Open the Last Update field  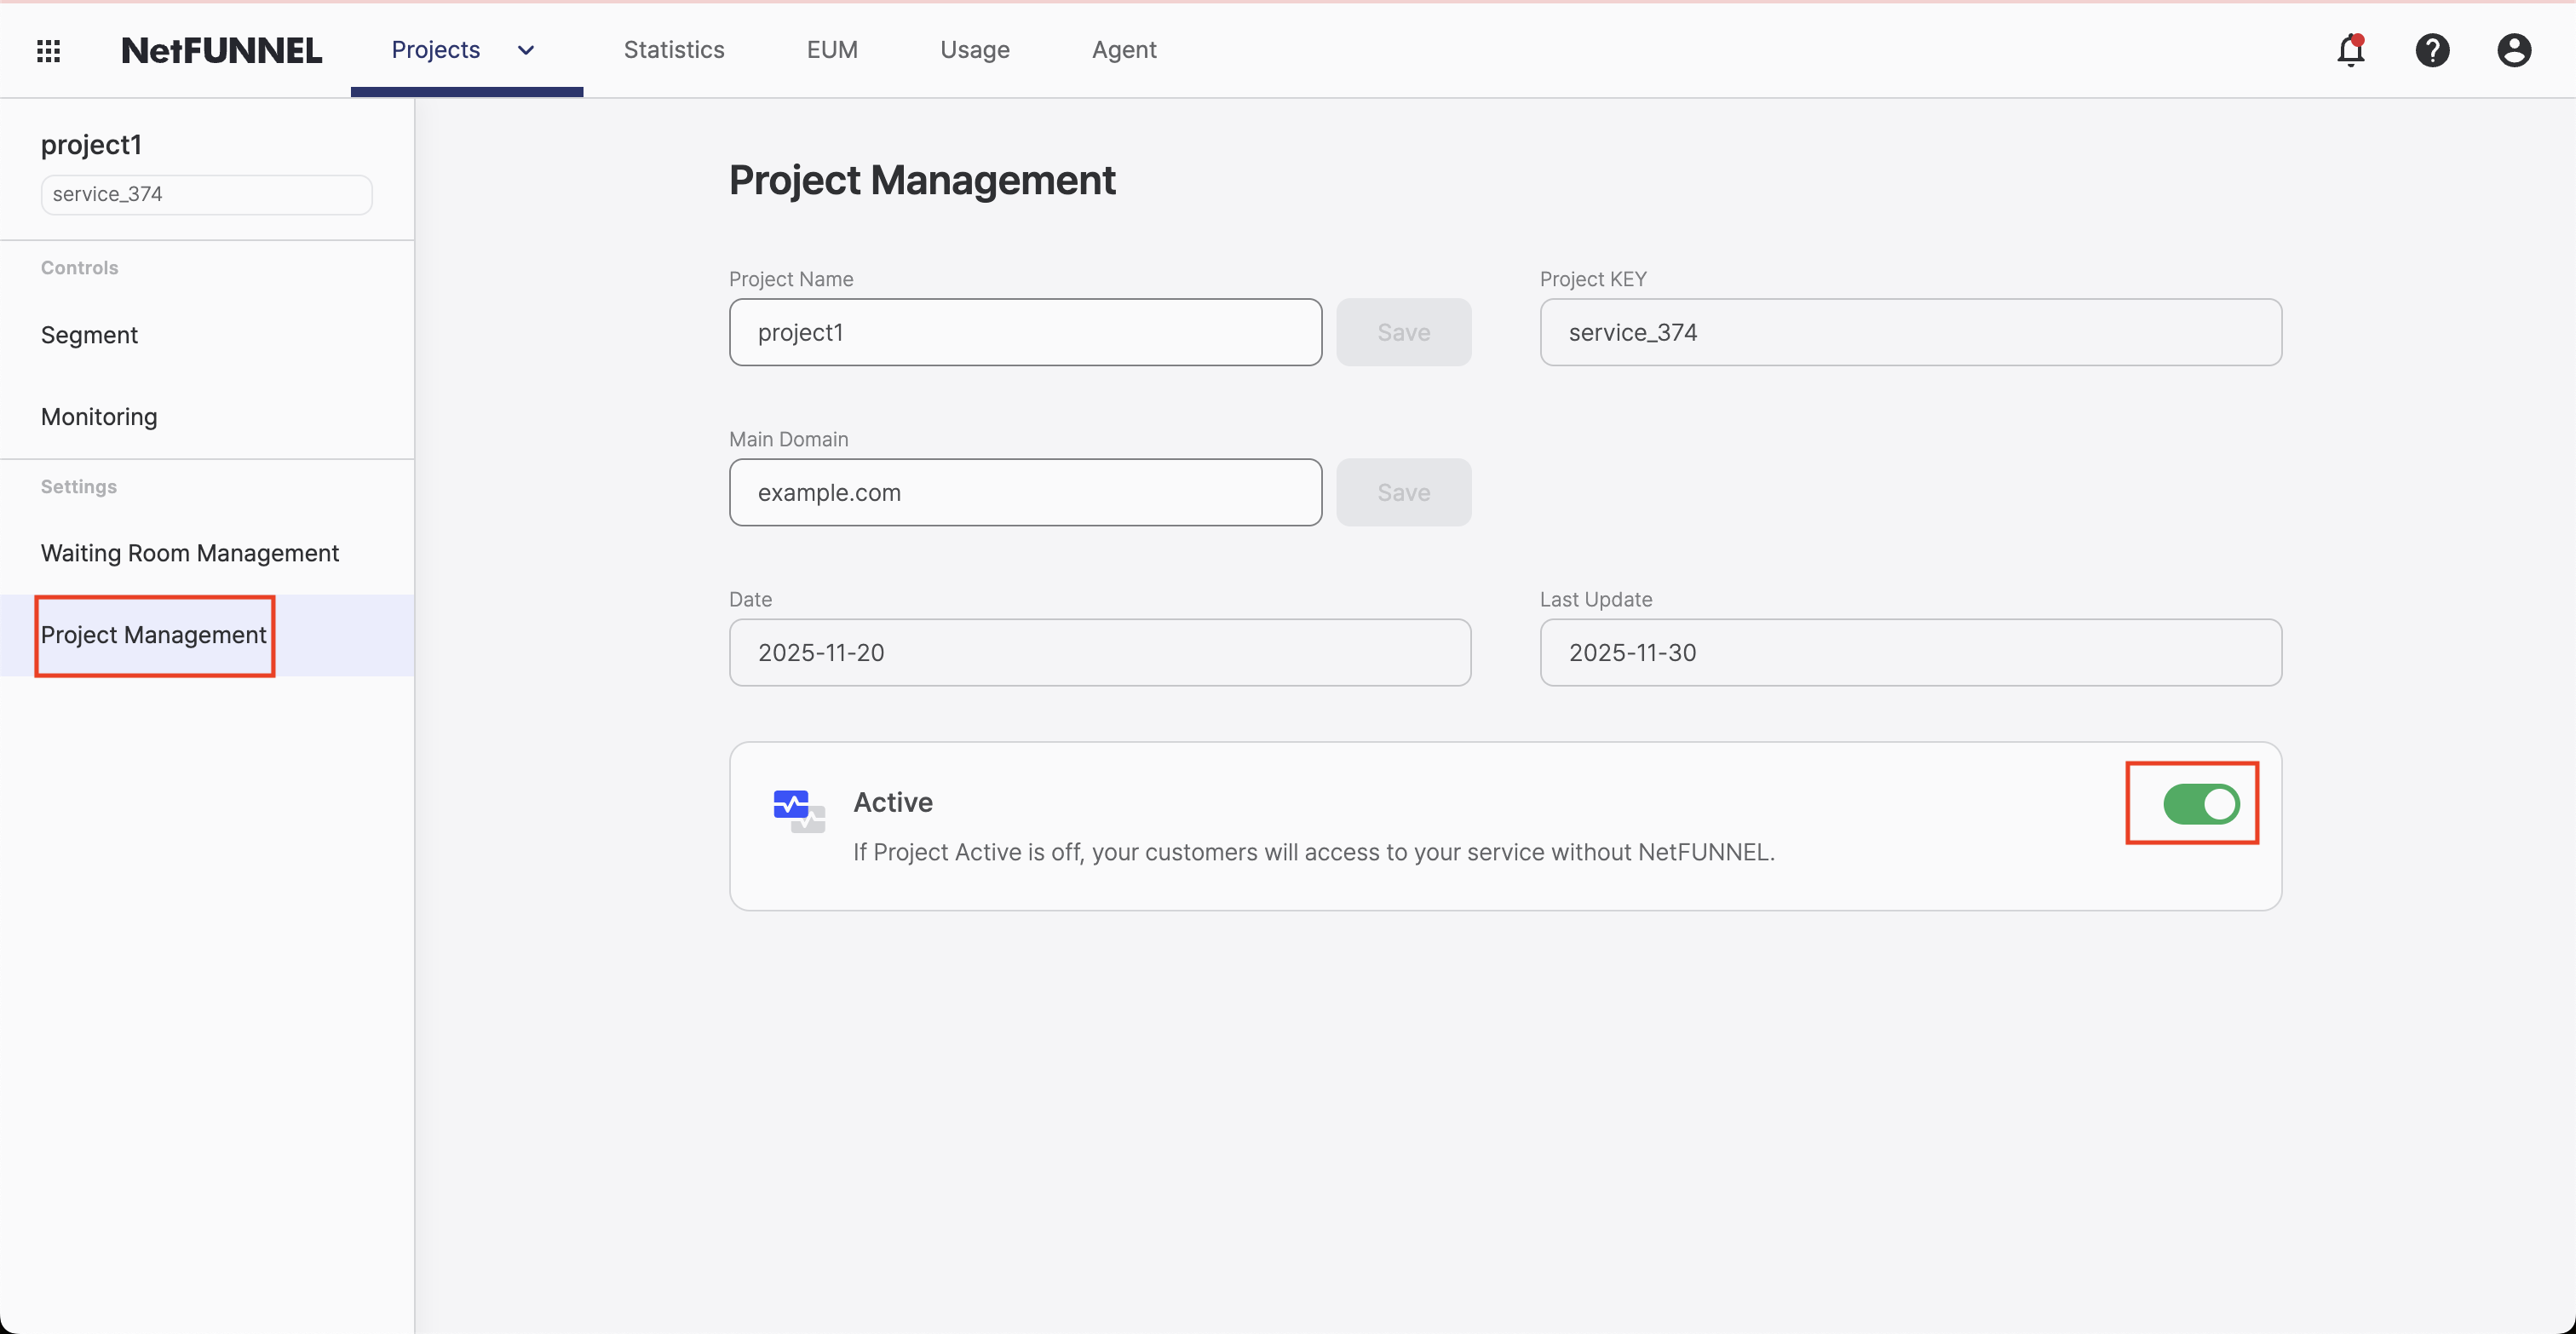[x=1910, y=652]
